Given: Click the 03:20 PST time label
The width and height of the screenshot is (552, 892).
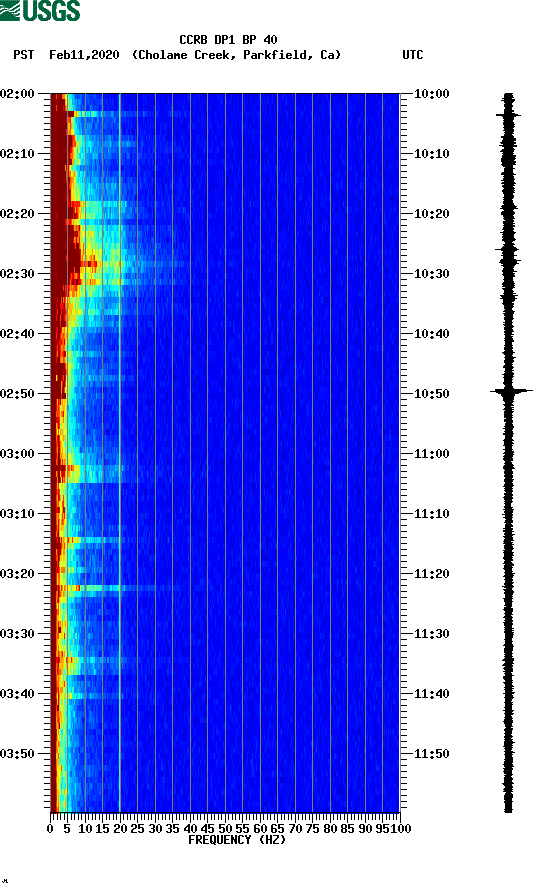Looking at the screenshot, I should click(18, 574).
